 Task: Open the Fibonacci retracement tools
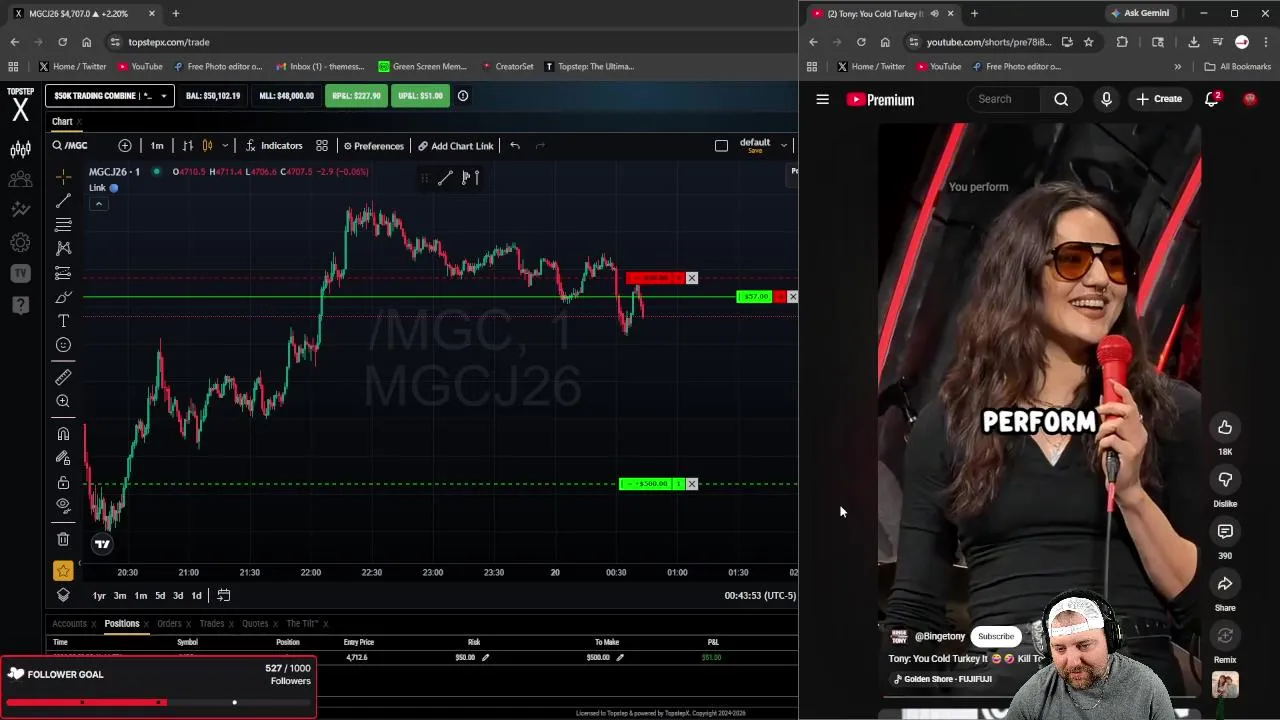63,224
